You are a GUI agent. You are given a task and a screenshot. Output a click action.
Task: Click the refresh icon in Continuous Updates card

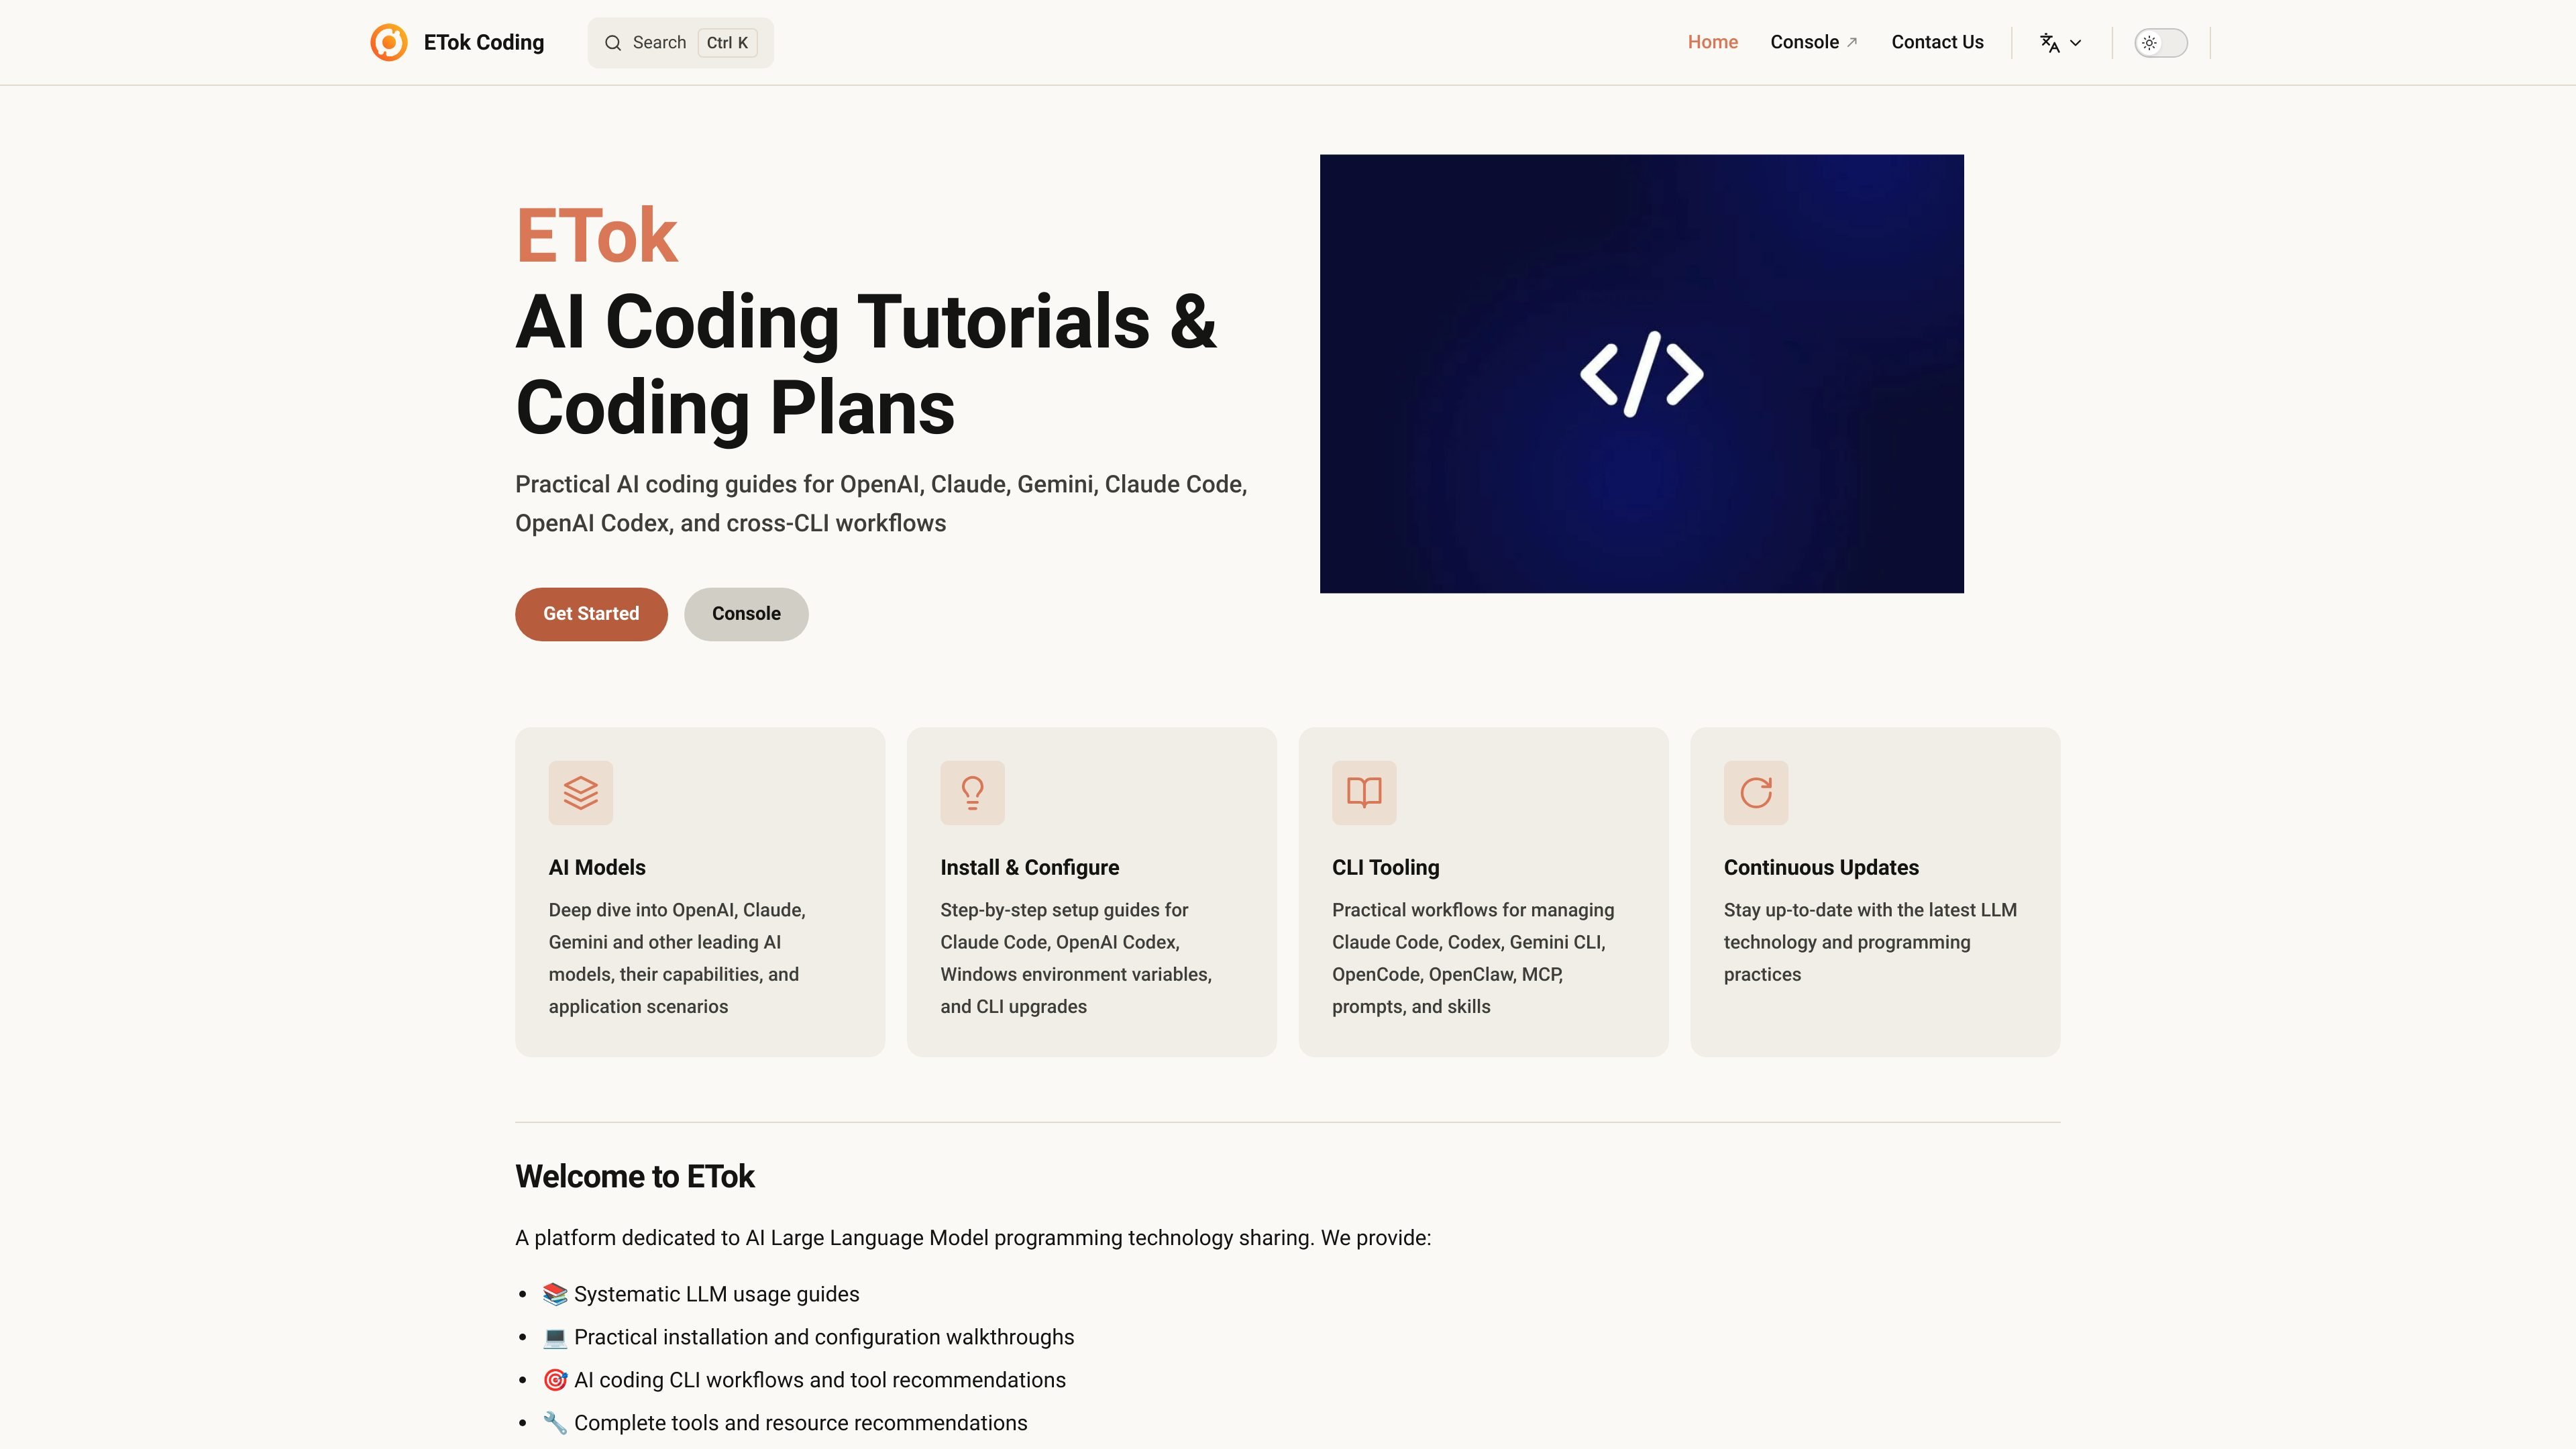click(1756, 793)
